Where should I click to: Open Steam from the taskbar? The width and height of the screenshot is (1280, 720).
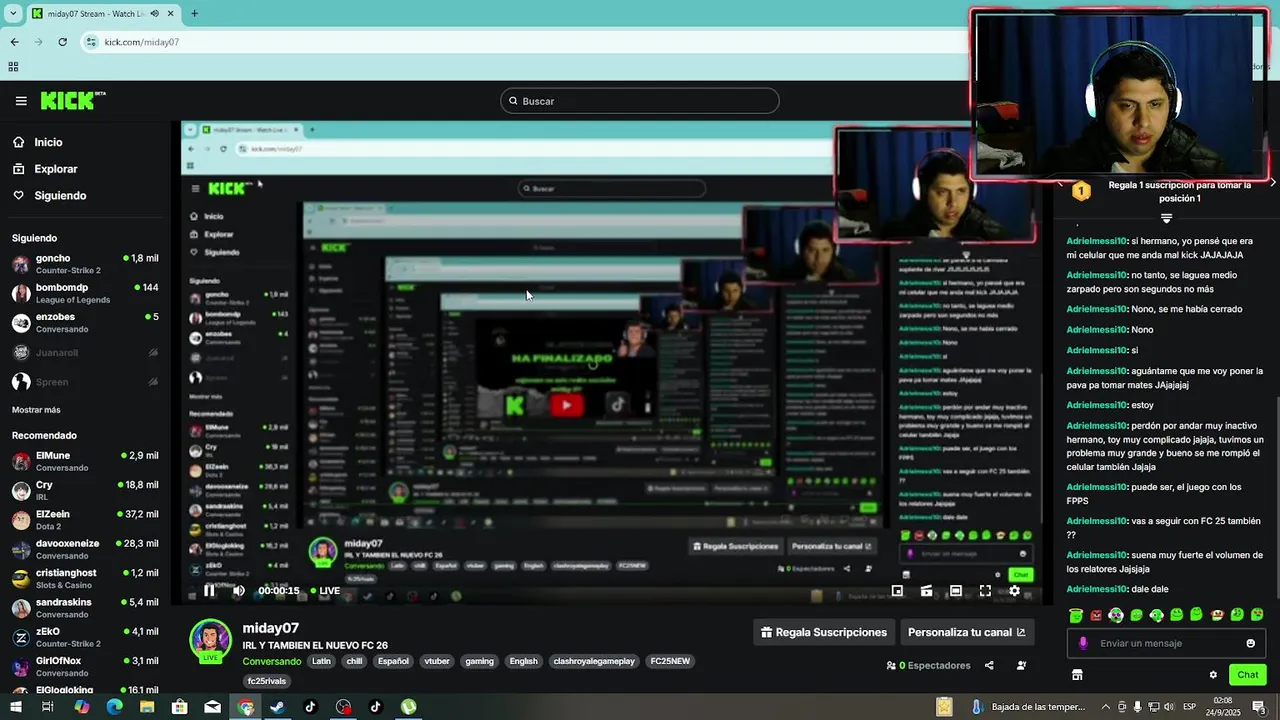pos(277,707)
